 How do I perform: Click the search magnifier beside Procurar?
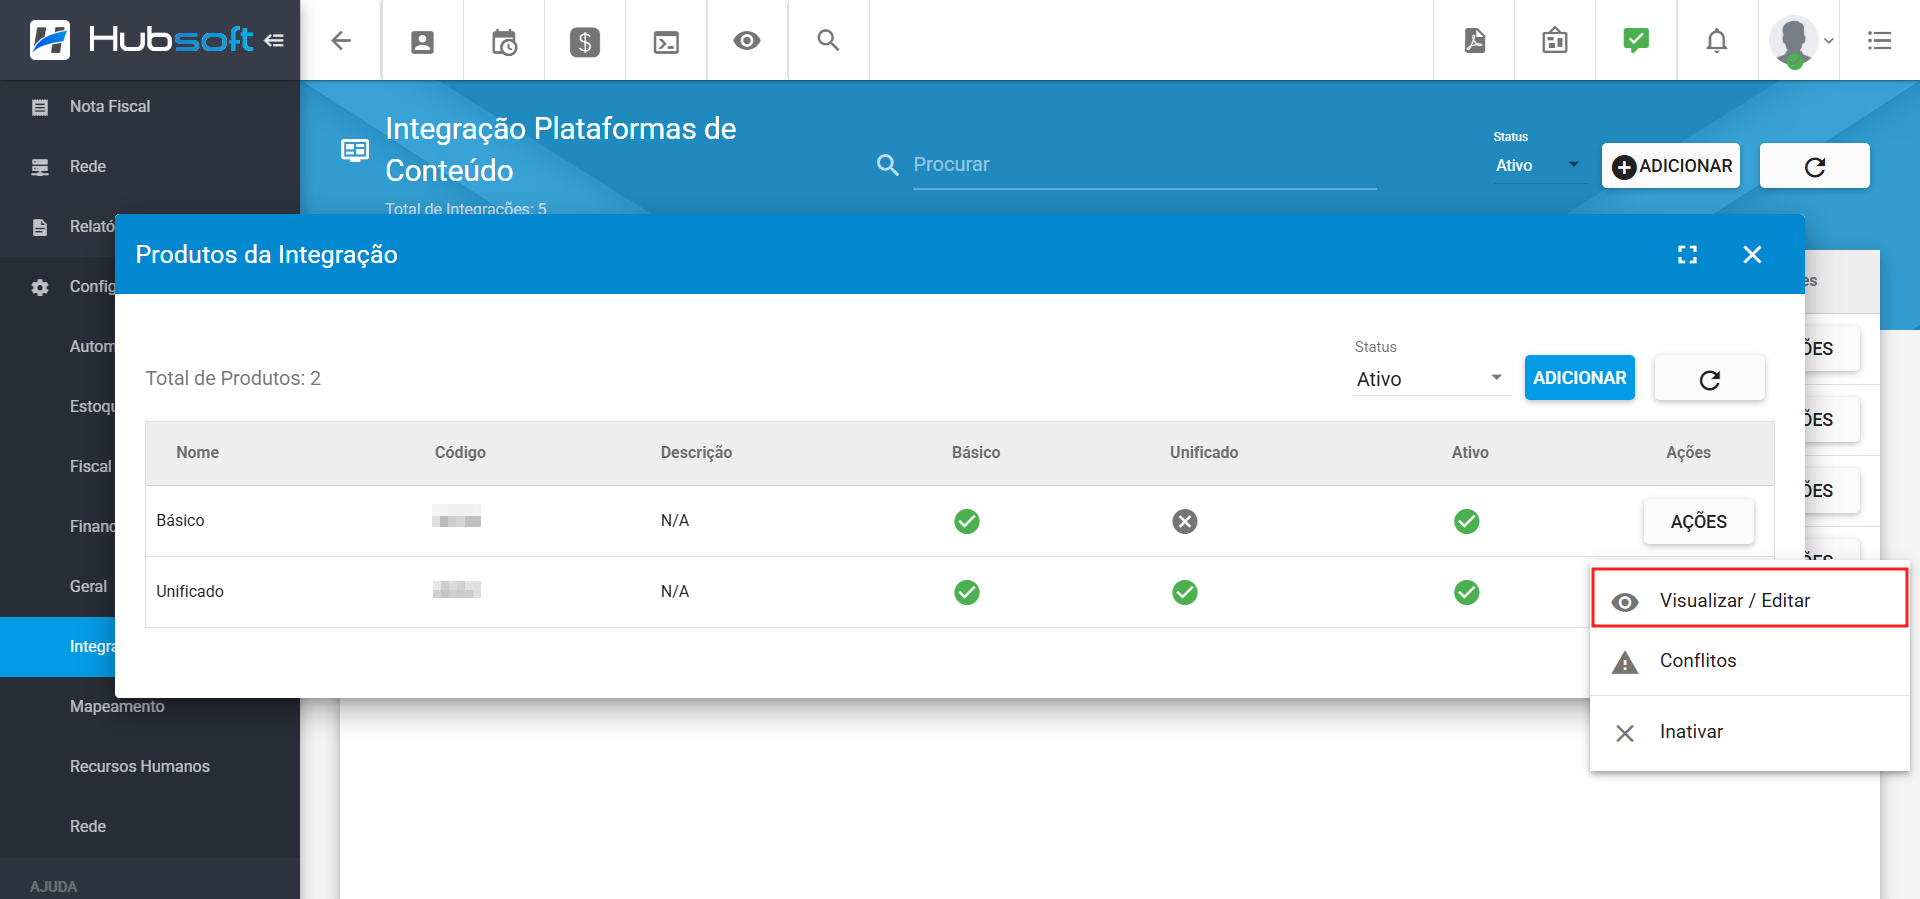(887, 165)
